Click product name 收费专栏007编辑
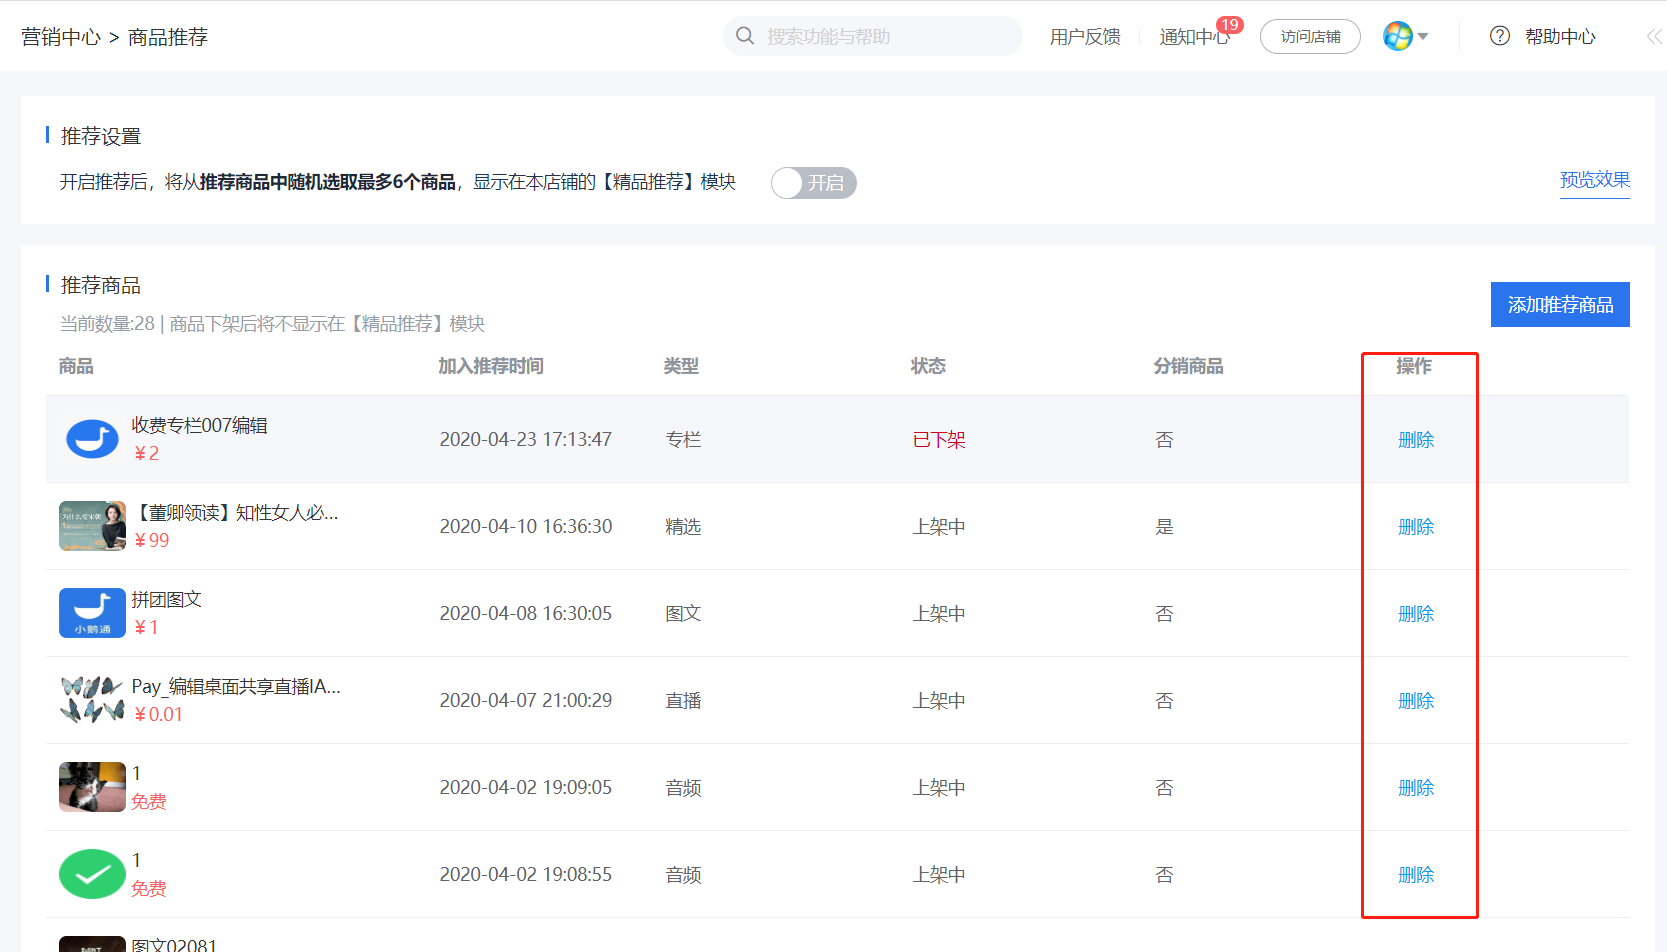Viewport: 1667px width, 952px height. point(200,425)
